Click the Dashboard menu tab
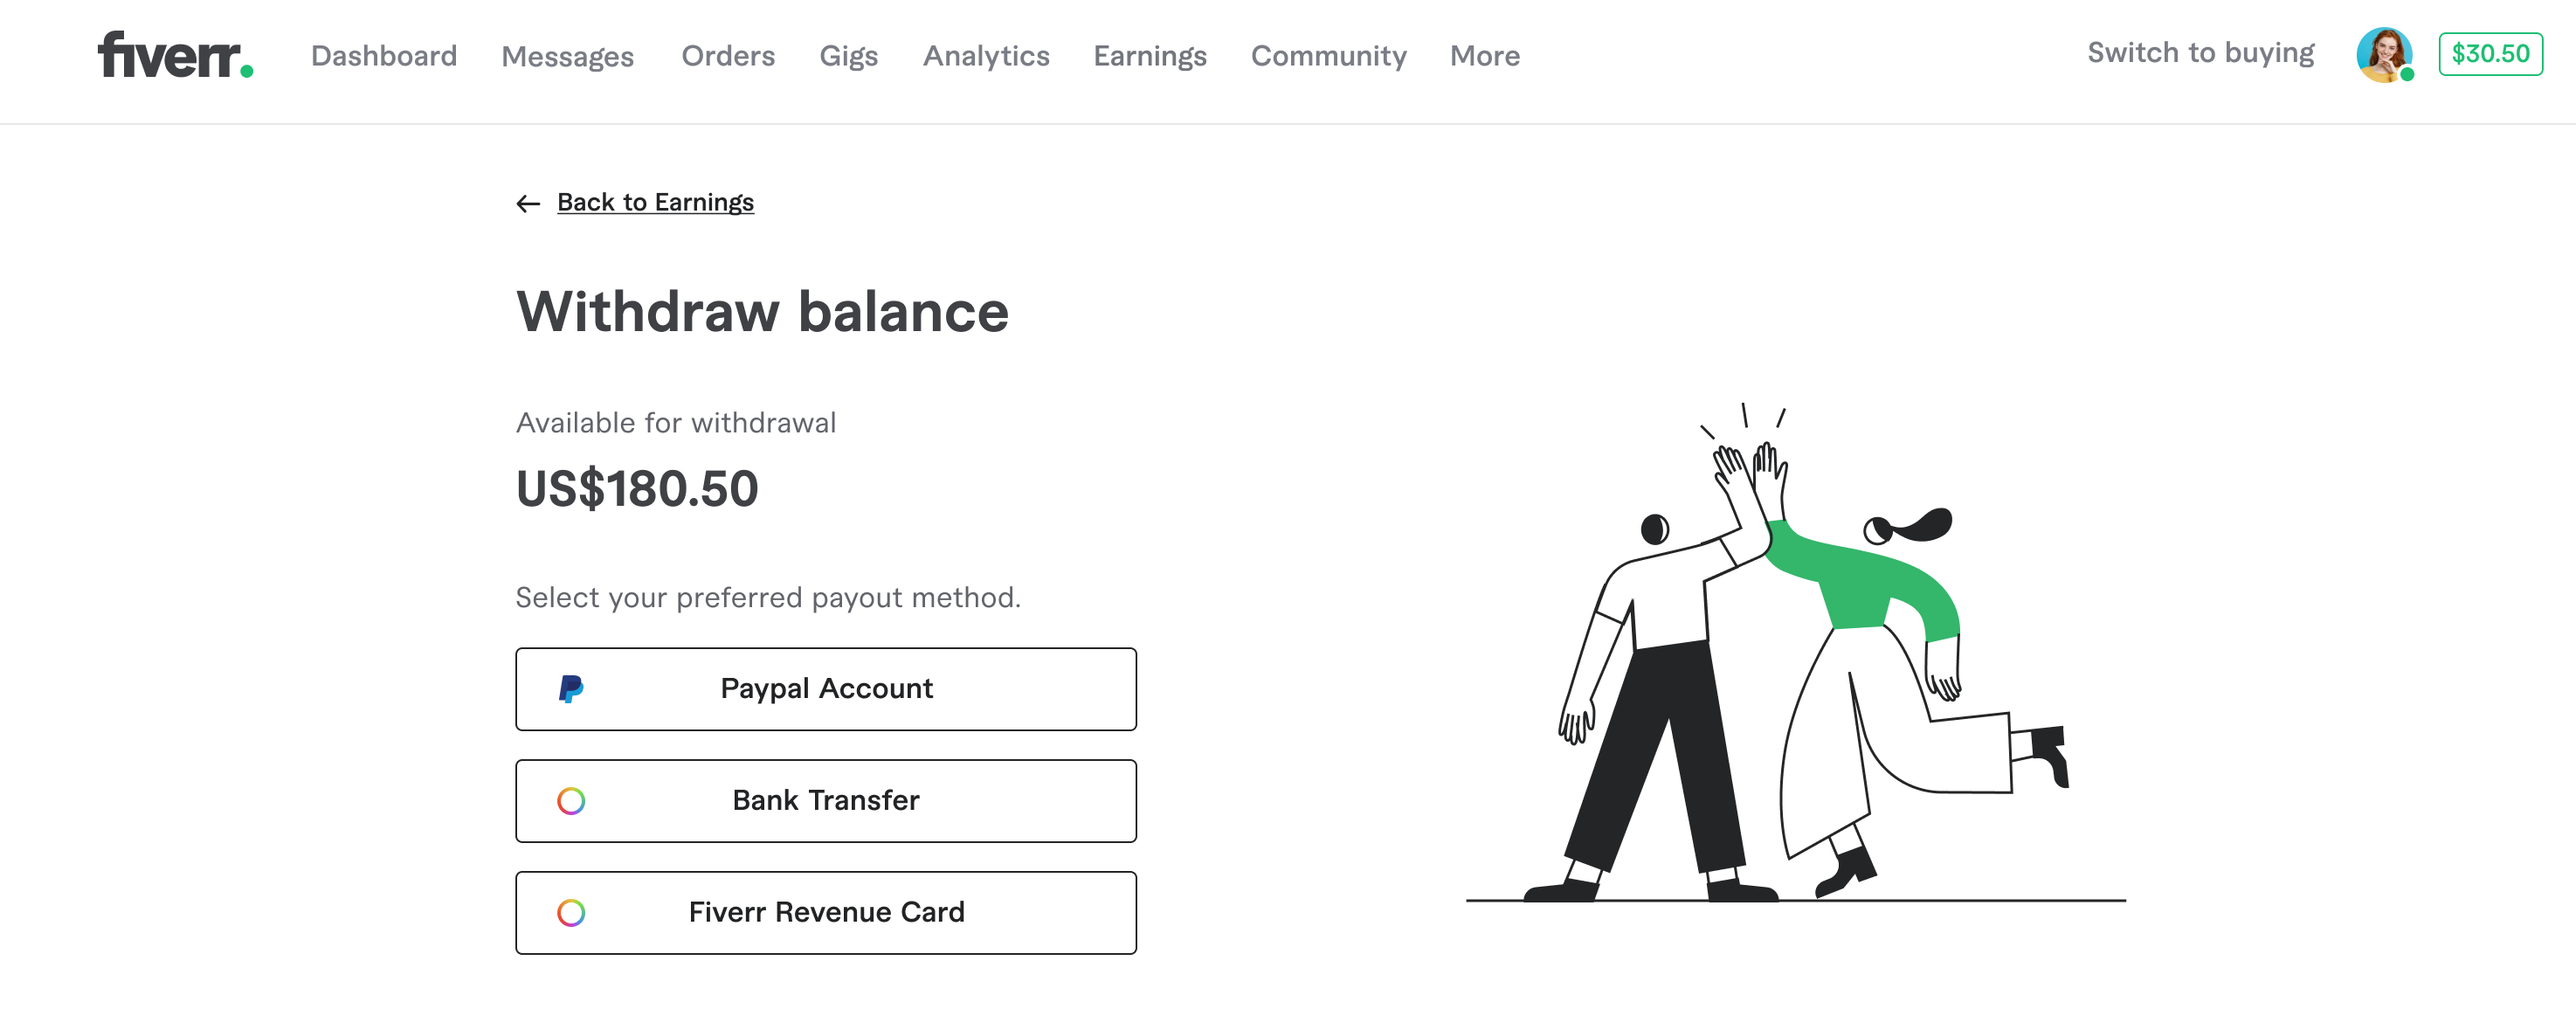 click(x=383, y=54)
